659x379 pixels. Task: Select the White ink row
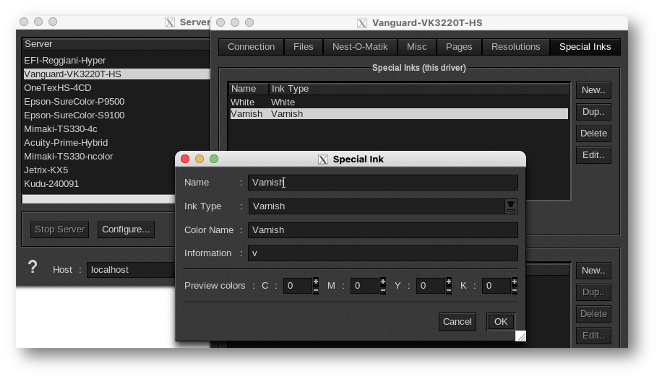point(399,102)
